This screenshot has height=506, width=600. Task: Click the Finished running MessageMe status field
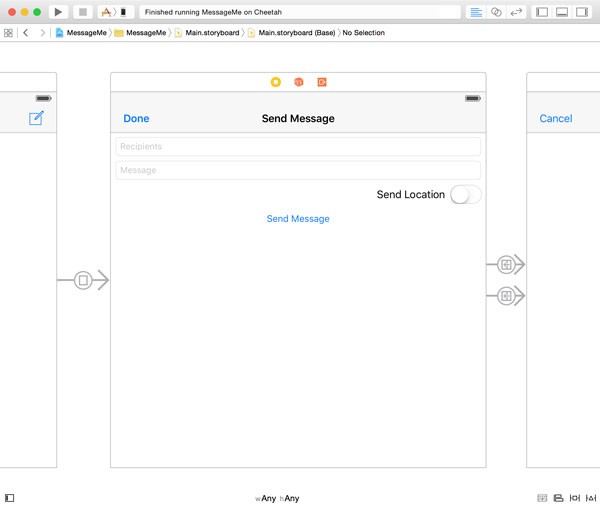[300, 12]
